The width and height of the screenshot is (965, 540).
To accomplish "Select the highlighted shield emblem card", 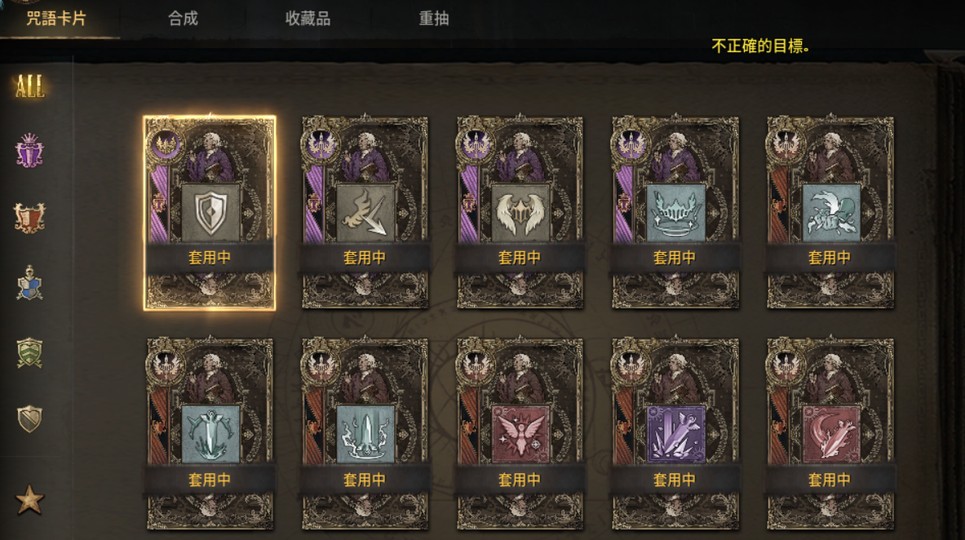I will click(x=209, y=212).
